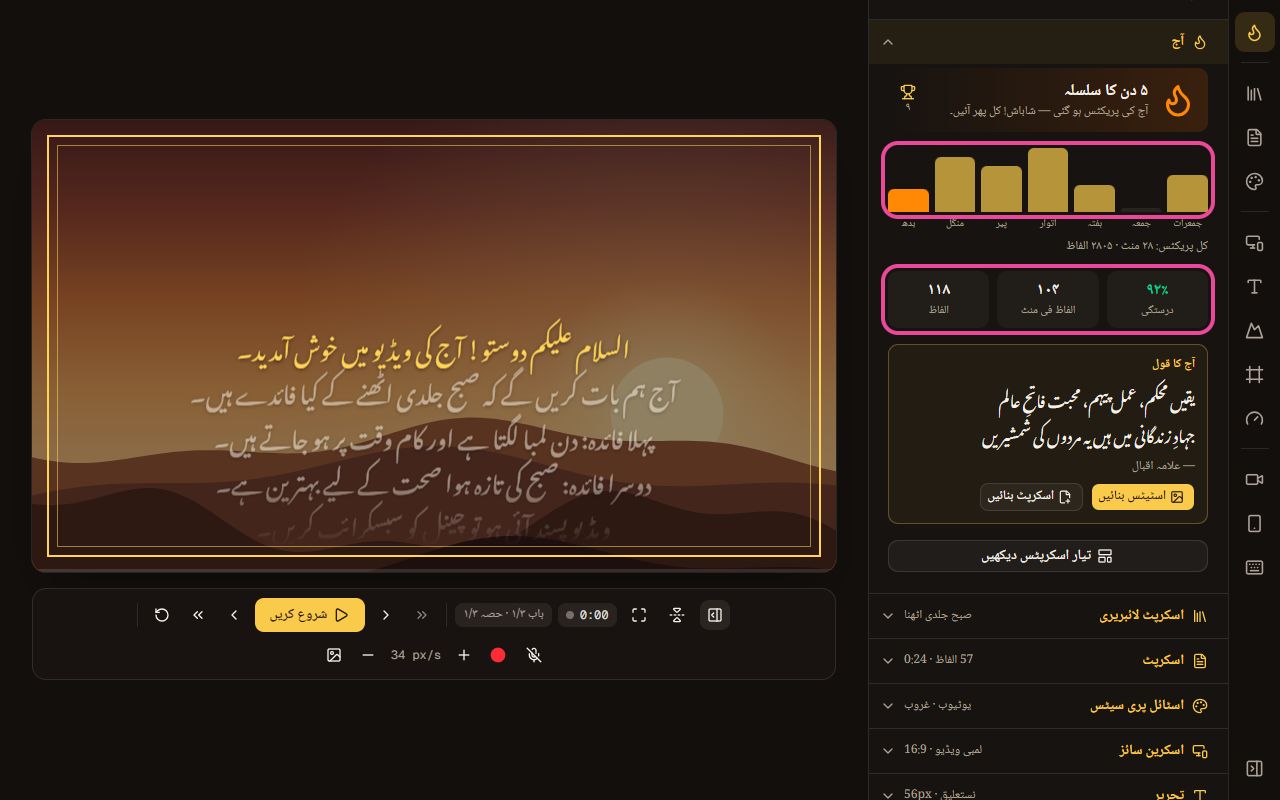This screenshot has height=800, width=1280.
Task: Click the ۱۱۸ الفاظ stat card
Action: [x=938, y=300]
